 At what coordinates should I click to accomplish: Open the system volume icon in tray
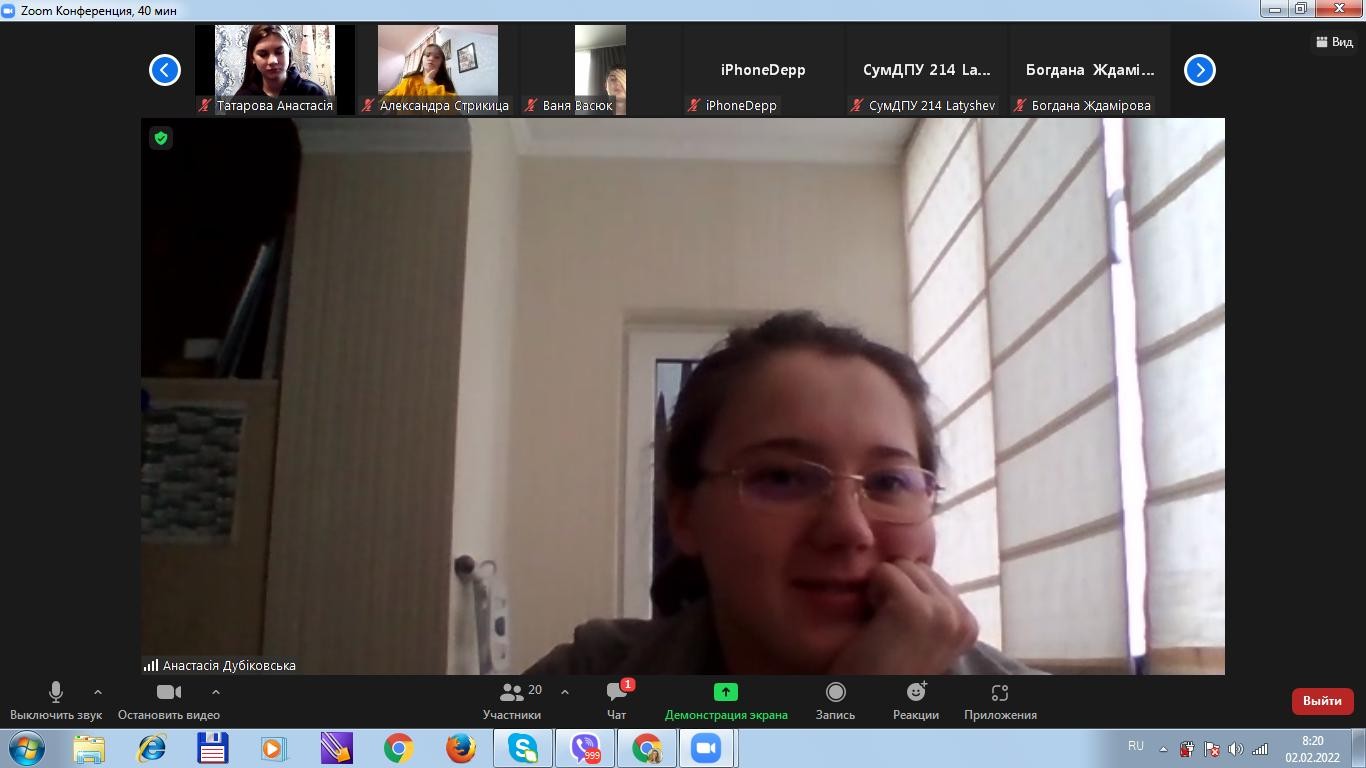(x=1235, y=749)
